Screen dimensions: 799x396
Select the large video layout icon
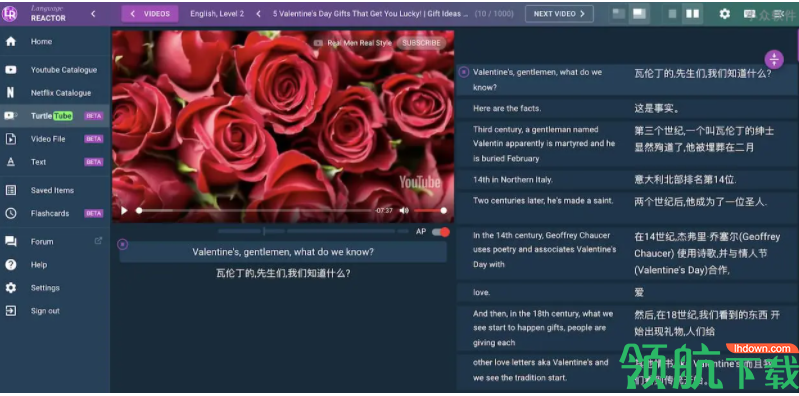pos(639,14)
